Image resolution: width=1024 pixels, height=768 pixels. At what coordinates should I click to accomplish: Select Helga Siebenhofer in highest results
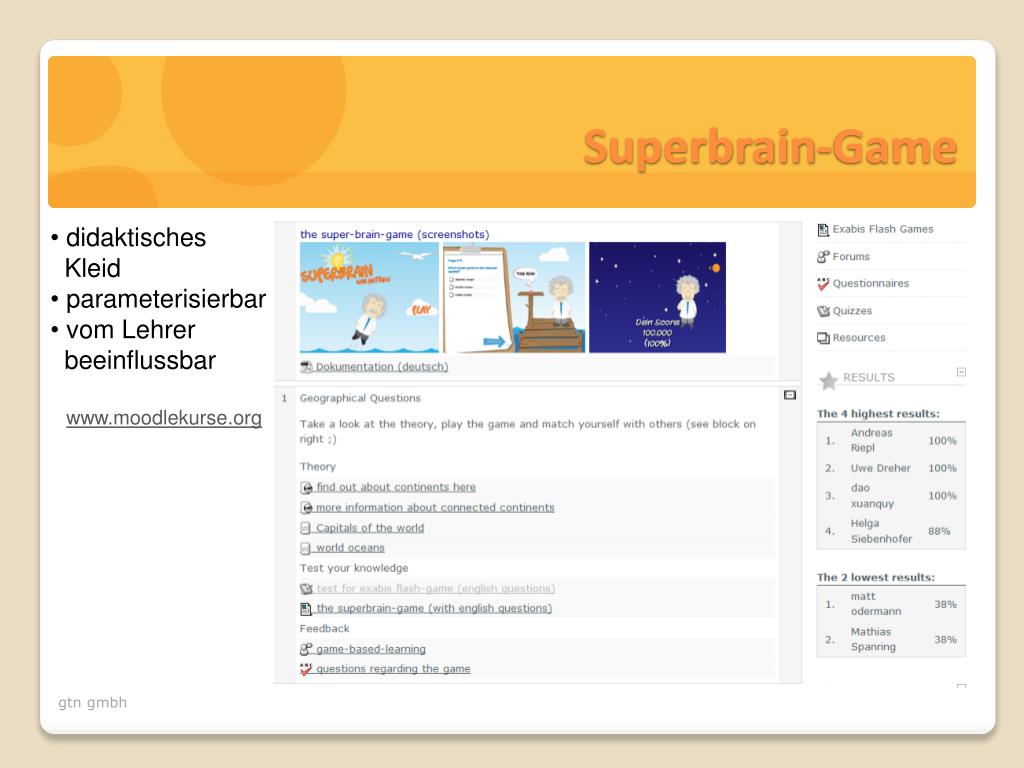[x=881, y=531]
